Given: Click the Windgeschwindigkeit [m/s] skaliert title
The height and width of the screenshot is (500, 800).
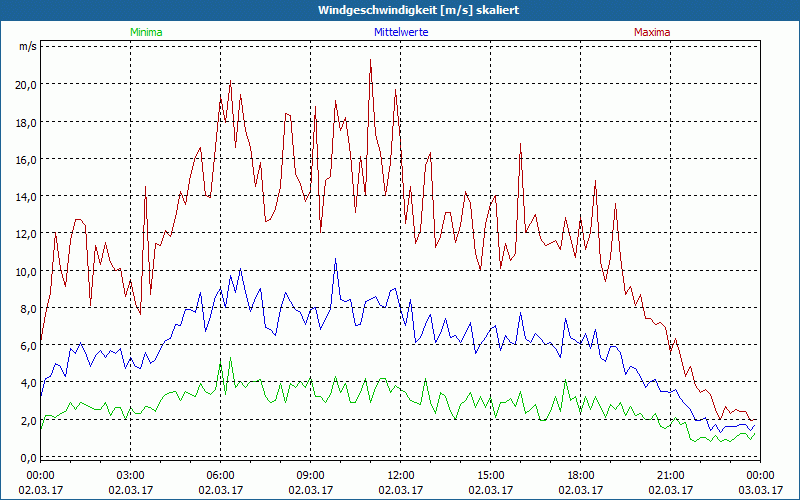Looking at the screenshot, I should (x=418, y=10).
